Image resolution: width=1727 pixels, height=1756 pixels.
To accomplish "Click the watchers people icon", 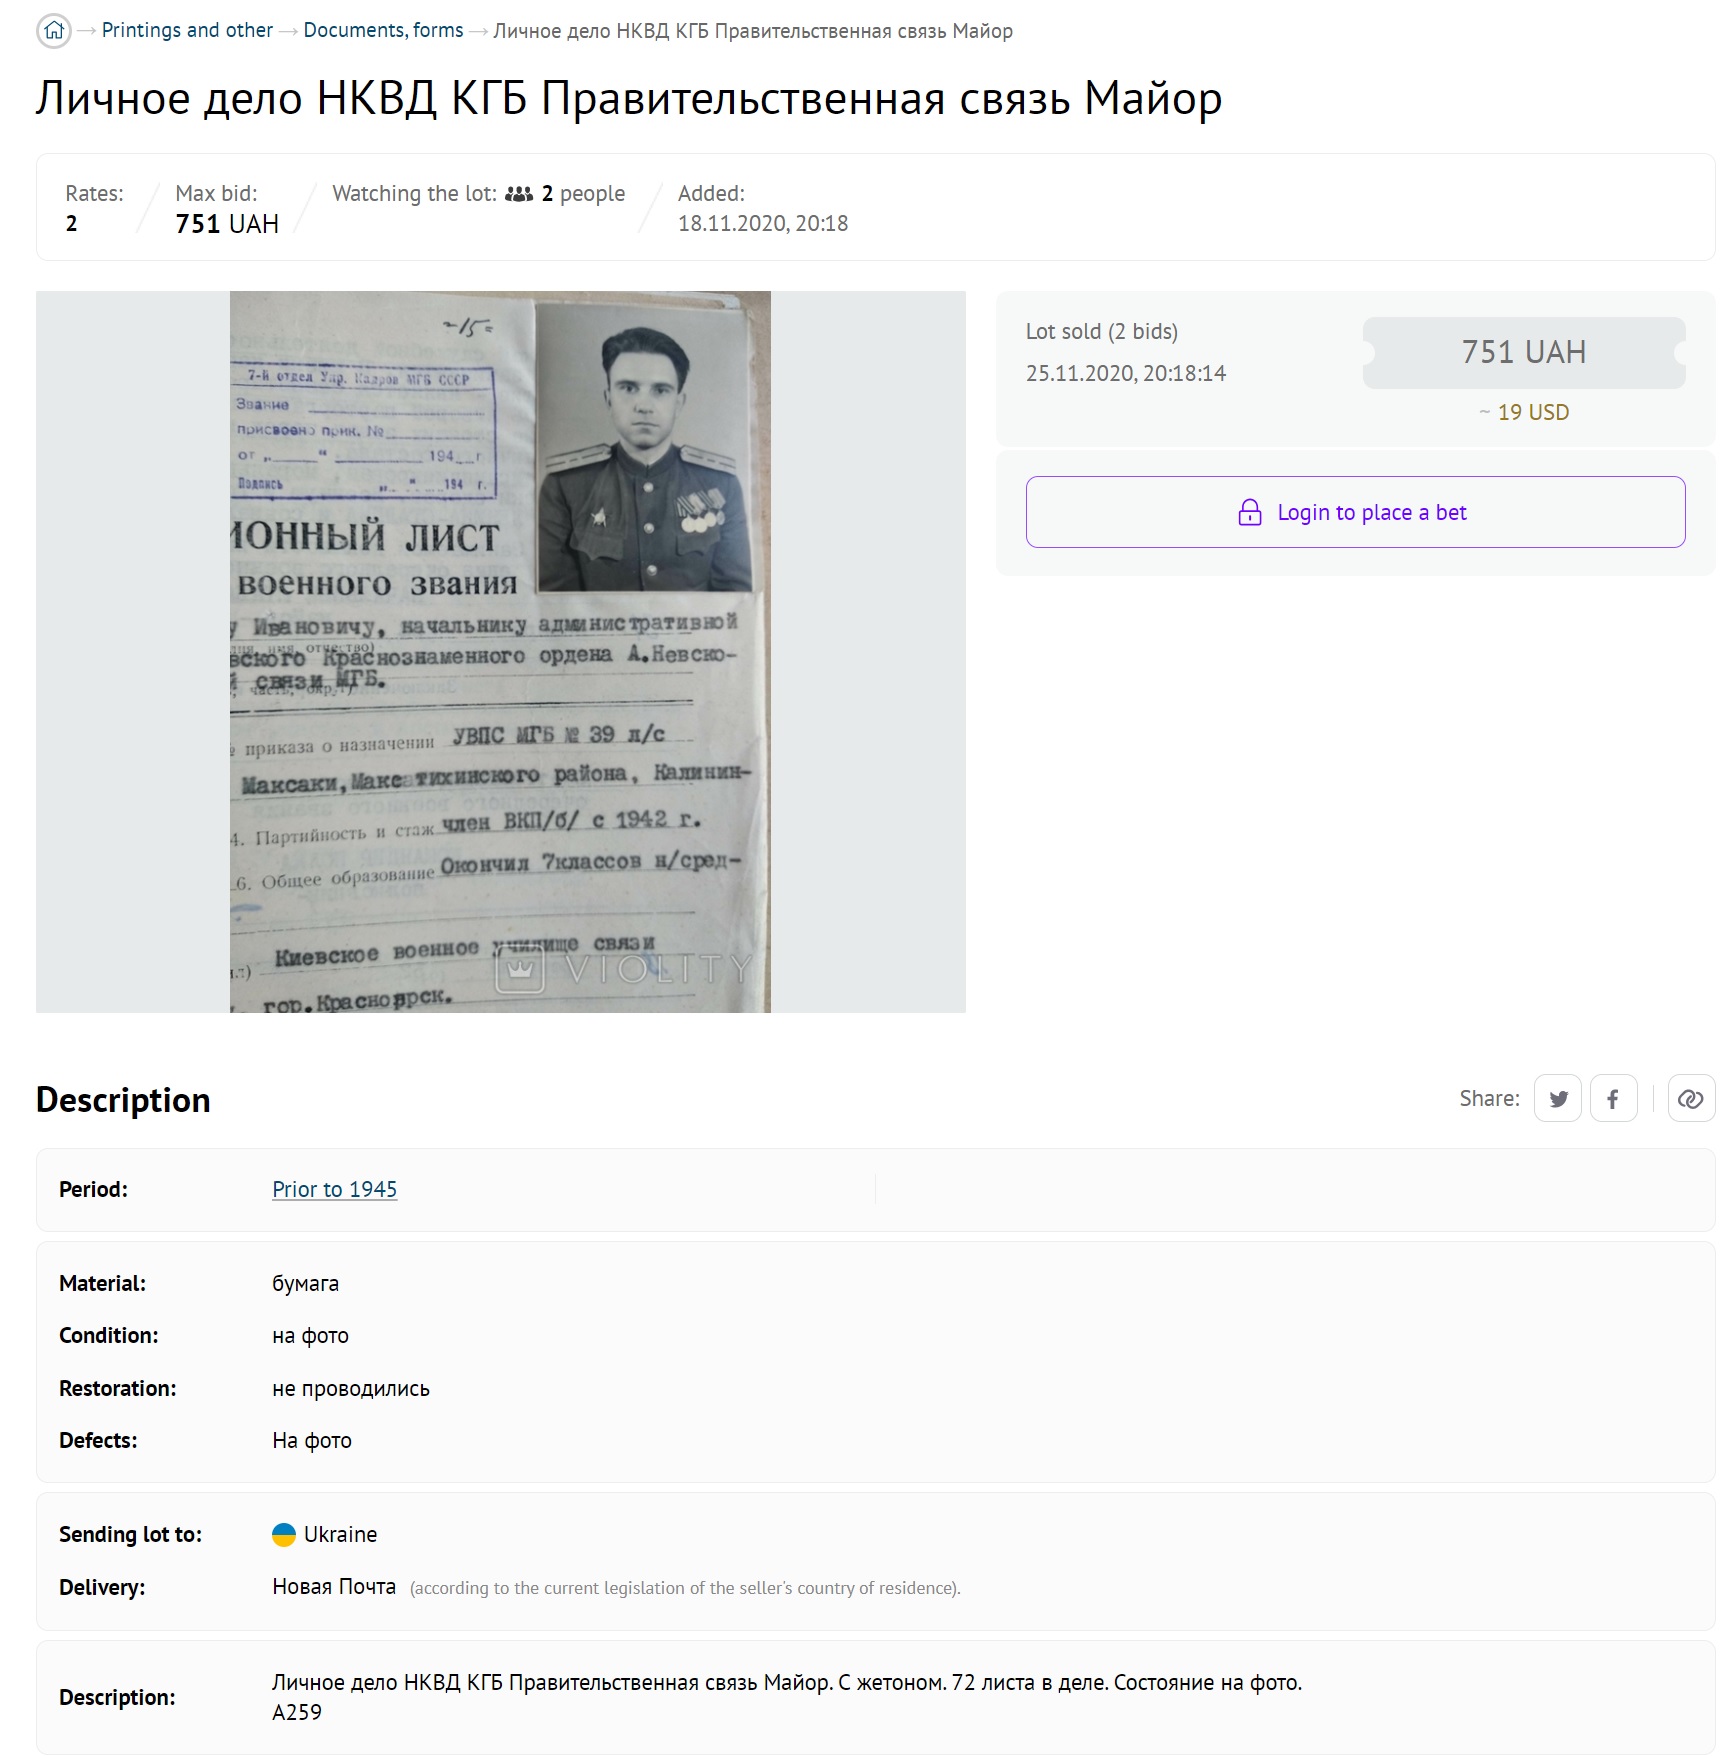I will [519, 194].
